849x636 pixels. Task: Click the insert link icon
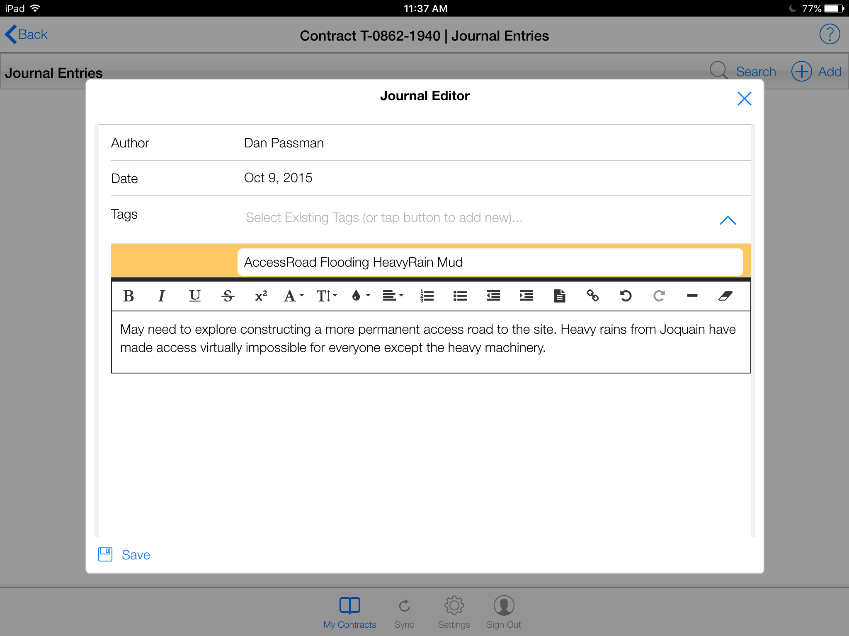tap(593, 296)
